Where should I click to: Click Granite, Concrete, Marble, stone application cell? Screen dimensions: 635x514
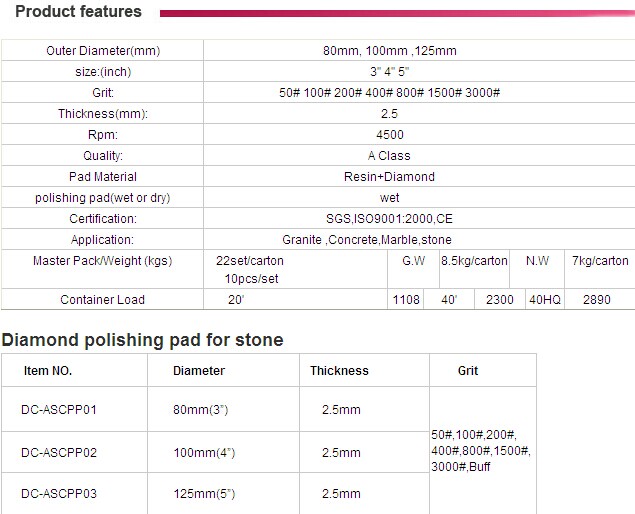367,240
